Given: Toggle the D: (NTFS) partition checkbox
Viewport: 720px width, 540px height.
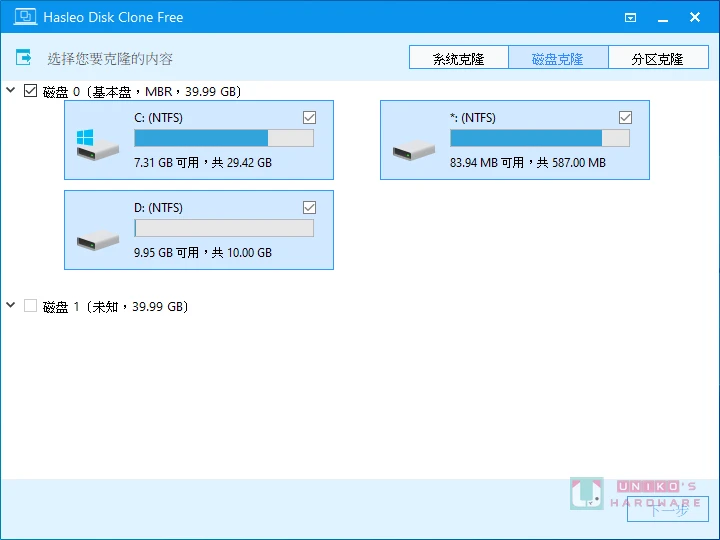Looking at the screenshot, I should pyautogui.click(x=309, y=208).
